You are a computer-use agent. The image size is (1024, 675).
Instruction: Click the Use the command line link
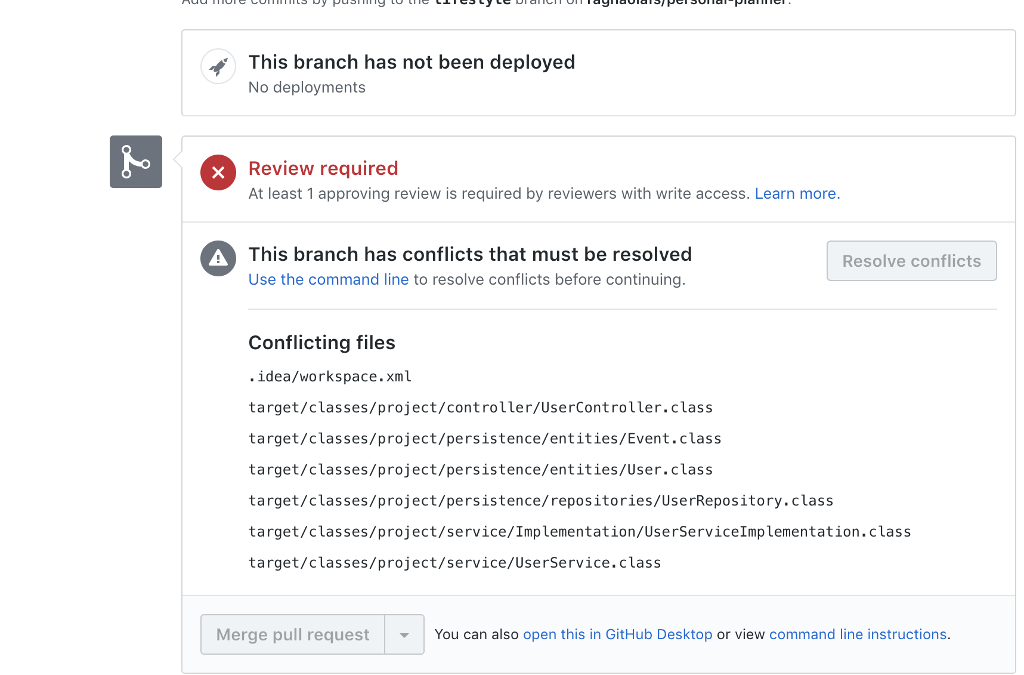328,279
